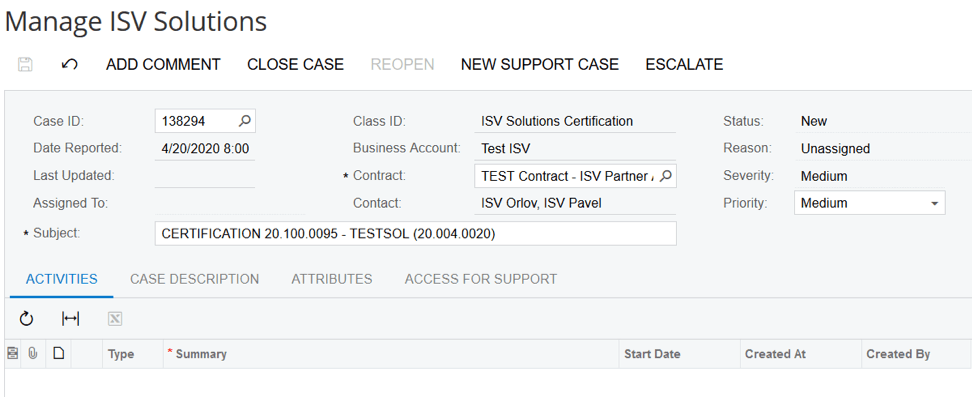Click Class ID value ISV Solutions Certification
The height and width of the screenshot is (397, 972).
[557, 121]
